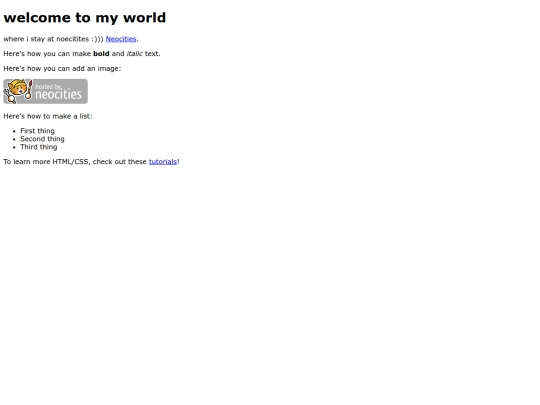The image size is (540, 405).
Task: Click the 'welcome to my world' heading
Action: click(85, 18)
